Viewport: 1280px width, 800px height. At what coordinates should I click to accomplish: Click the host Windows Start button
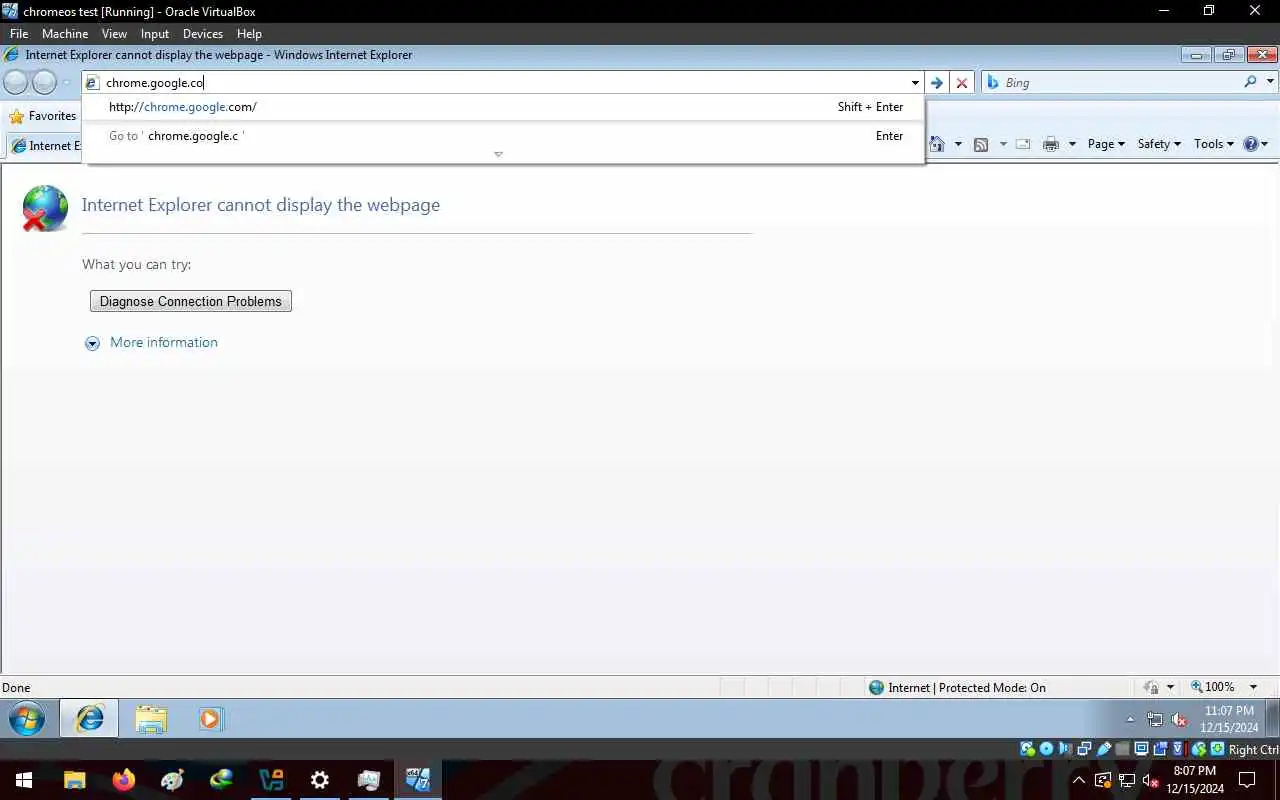[x=24, y=780]
